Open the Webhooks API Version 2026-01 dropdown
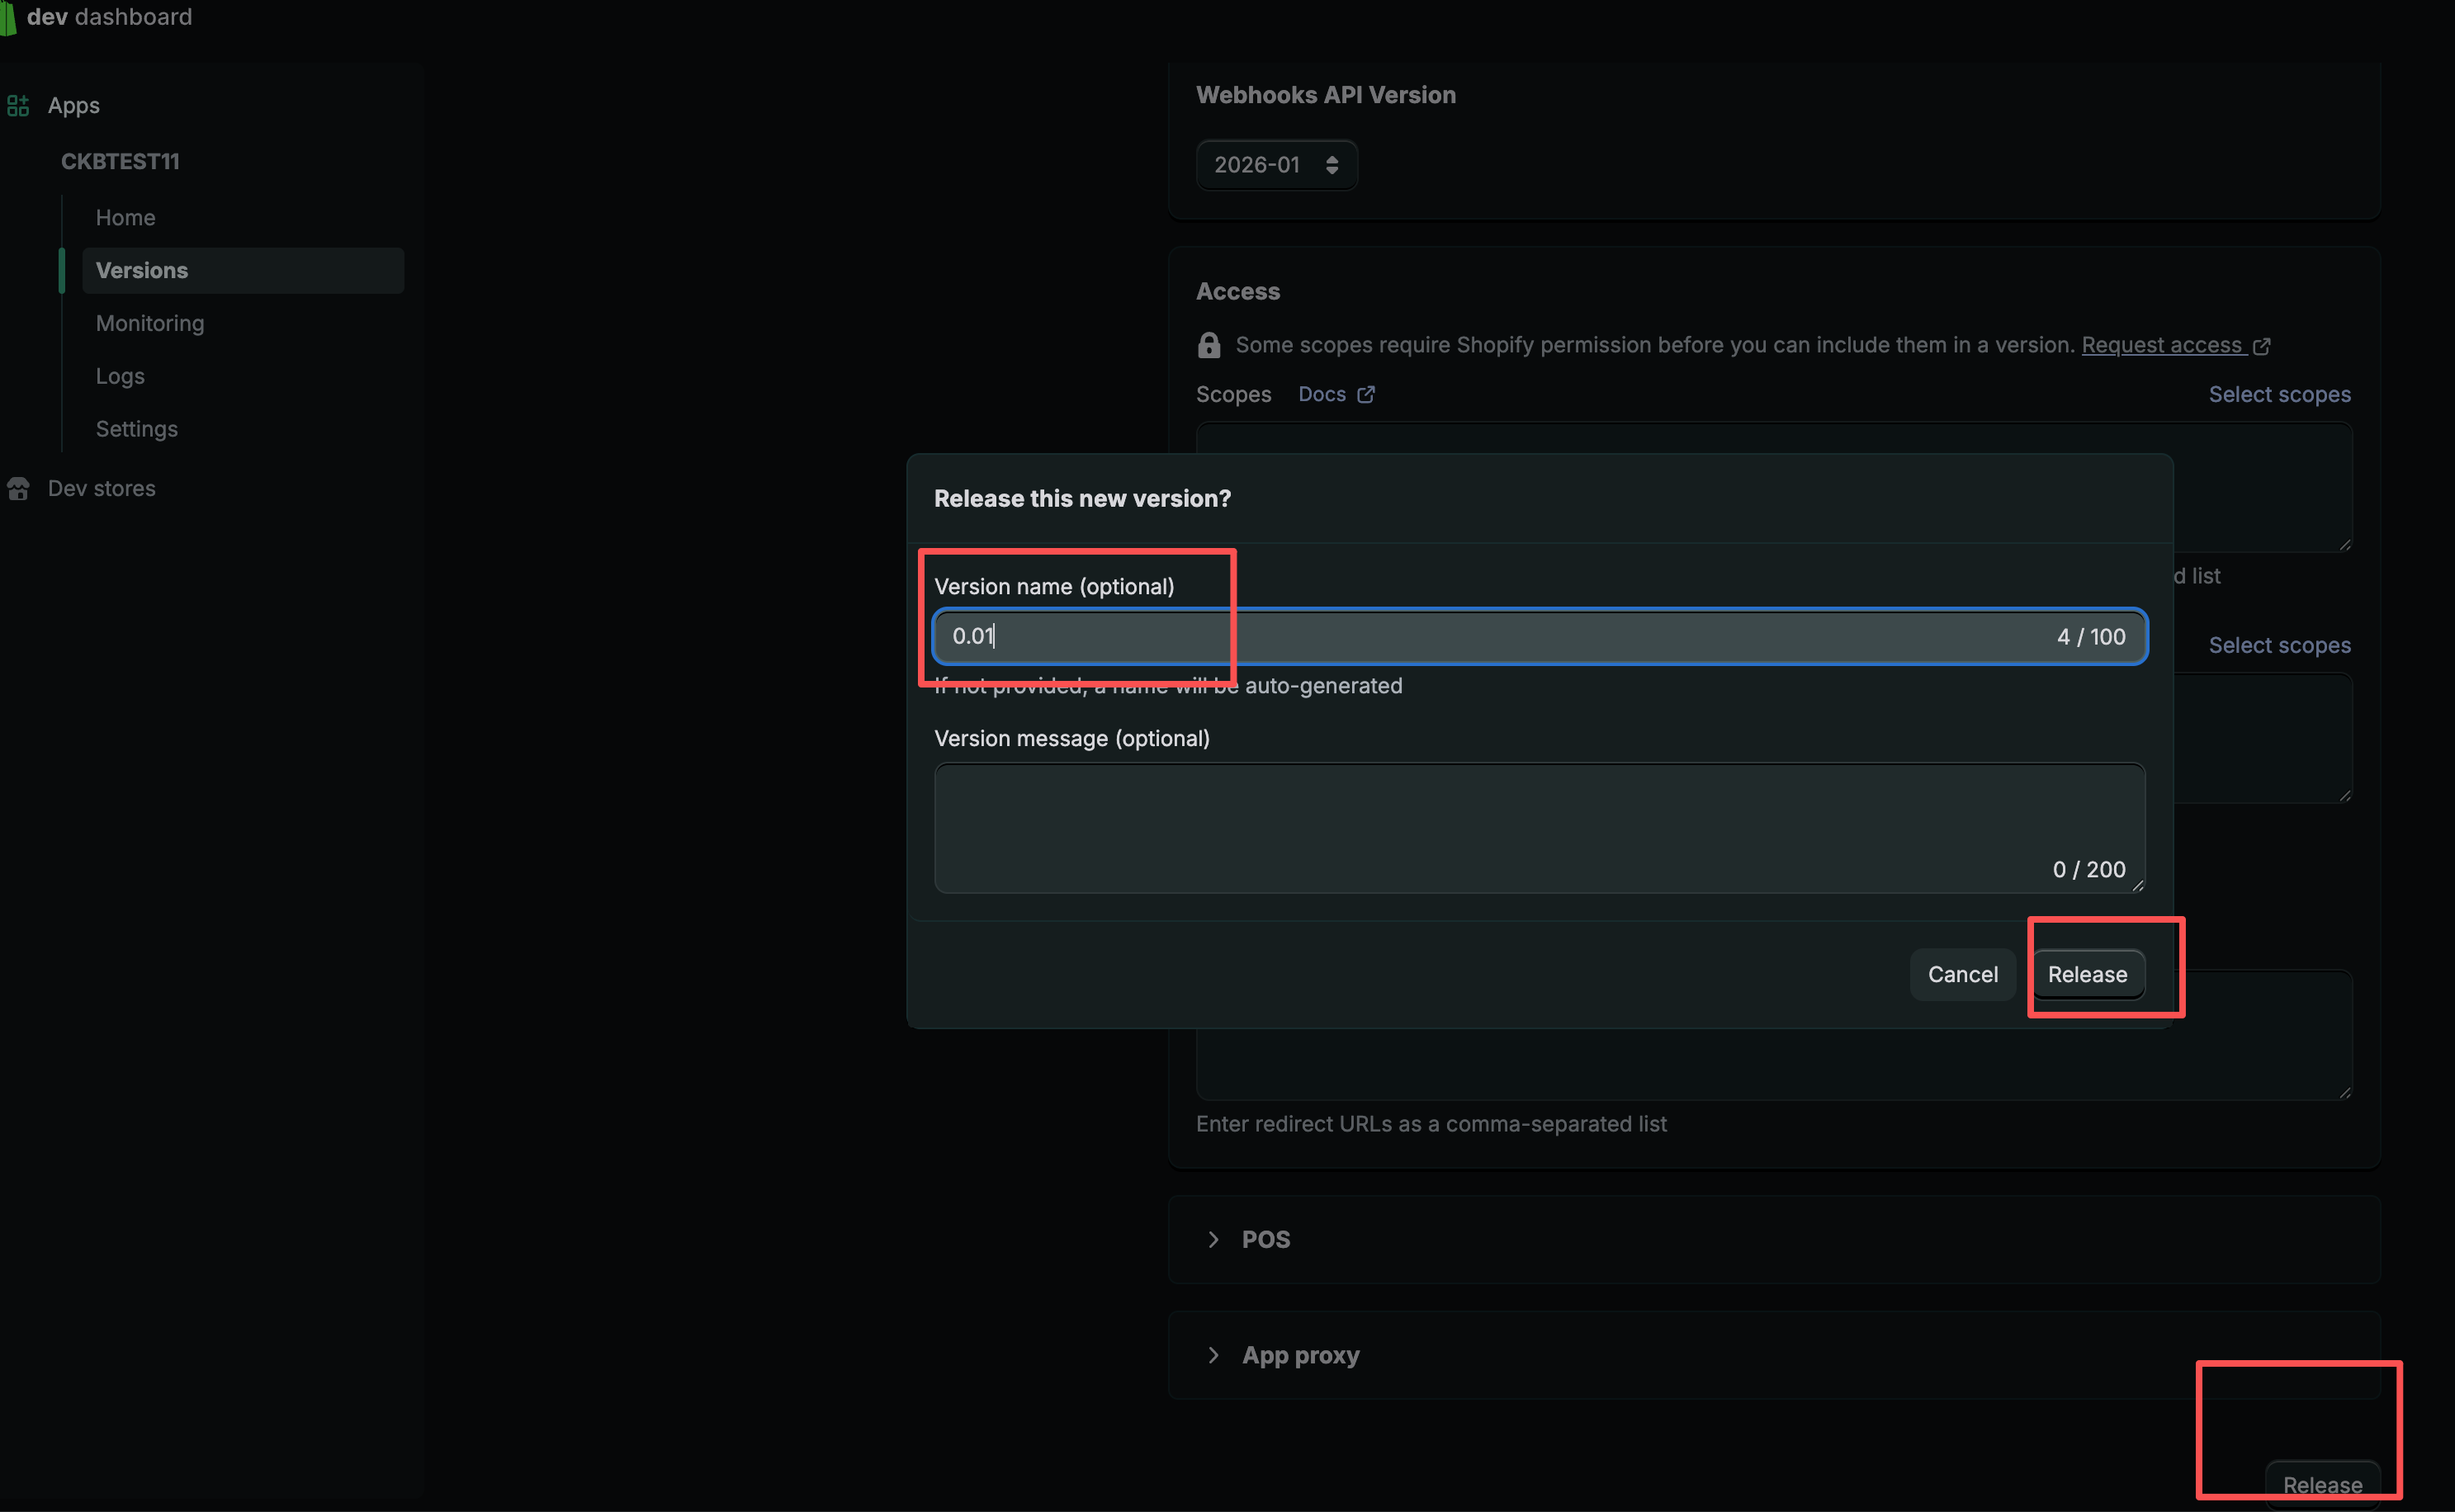The height and width of the screenshot is (1512, 2455). point(1276,165)
